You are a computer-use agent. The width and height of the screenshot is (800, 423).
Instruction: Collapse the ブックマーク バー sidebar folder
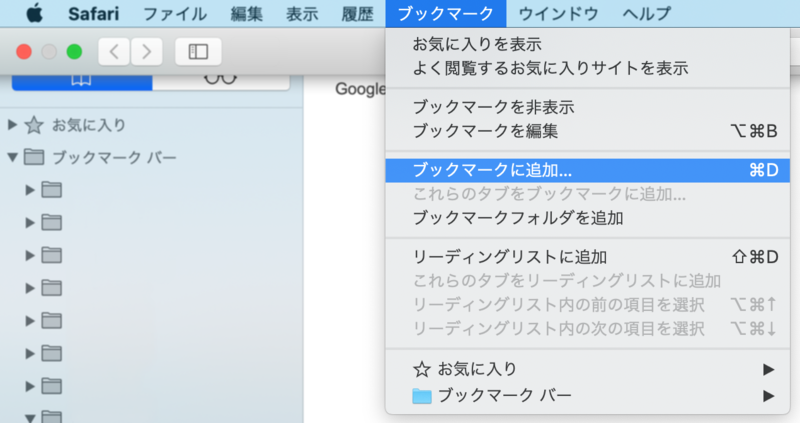12,158
